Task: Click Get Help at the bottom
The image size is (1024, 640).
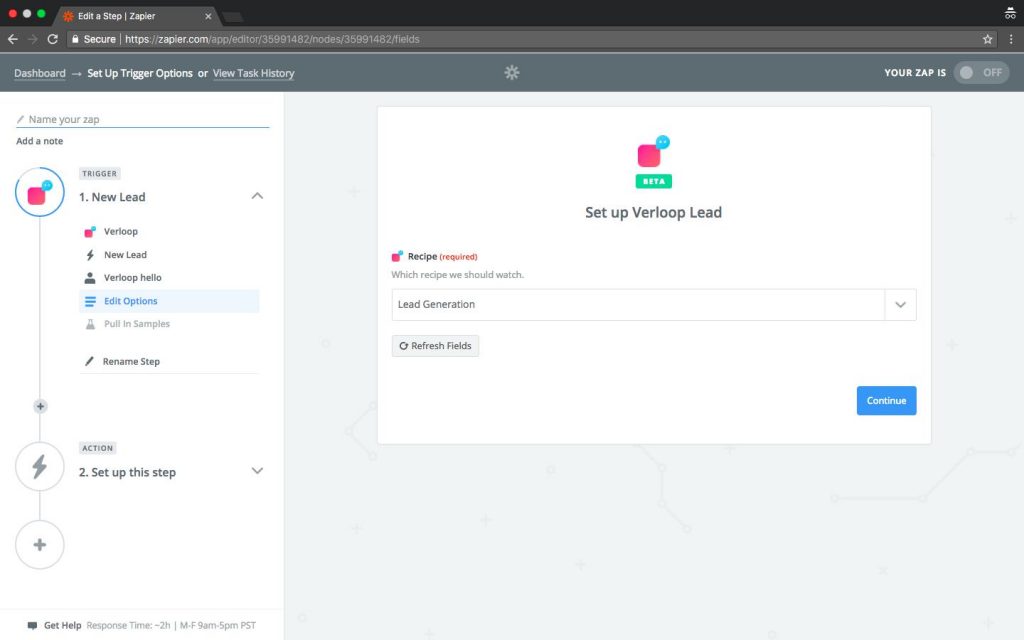Action: click(63, 626)
